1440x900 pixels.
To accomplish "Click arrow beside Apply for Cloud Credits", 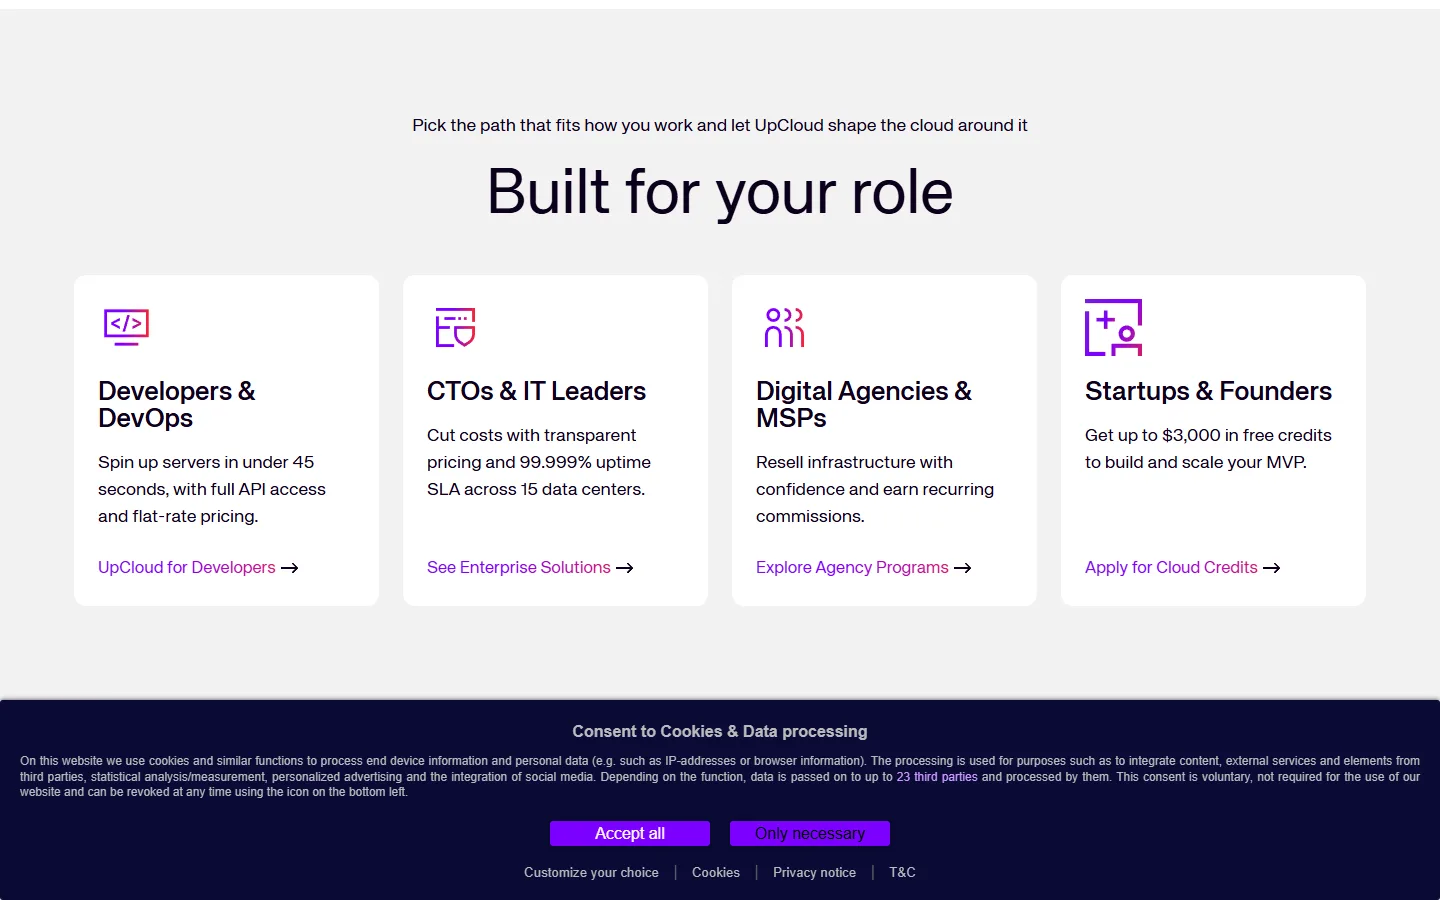I will coord(1272,568).
